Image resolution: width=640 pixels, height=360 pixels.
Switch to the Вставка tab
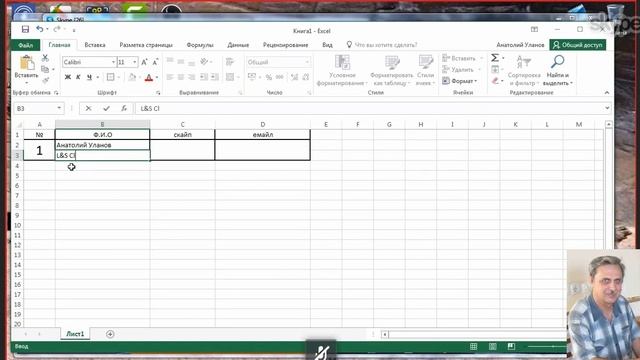(x=95, y=45)
